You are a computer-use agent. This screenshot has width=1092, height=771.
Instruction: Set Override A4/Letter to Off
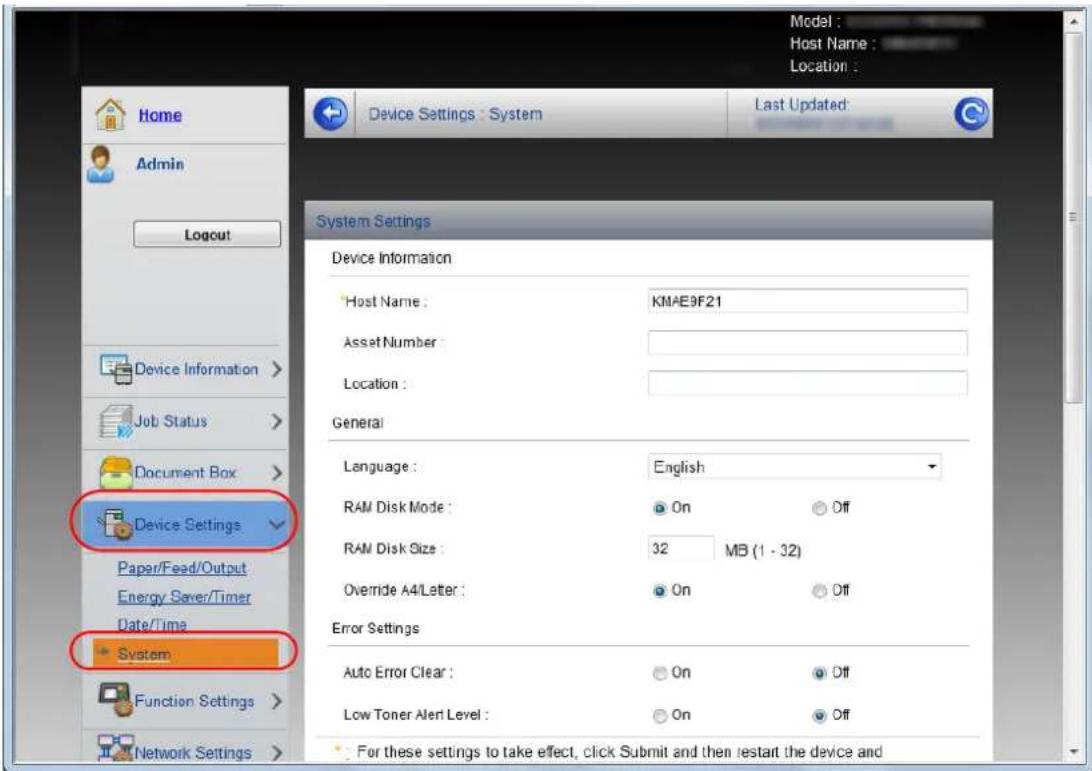click(x=820, y=591)
